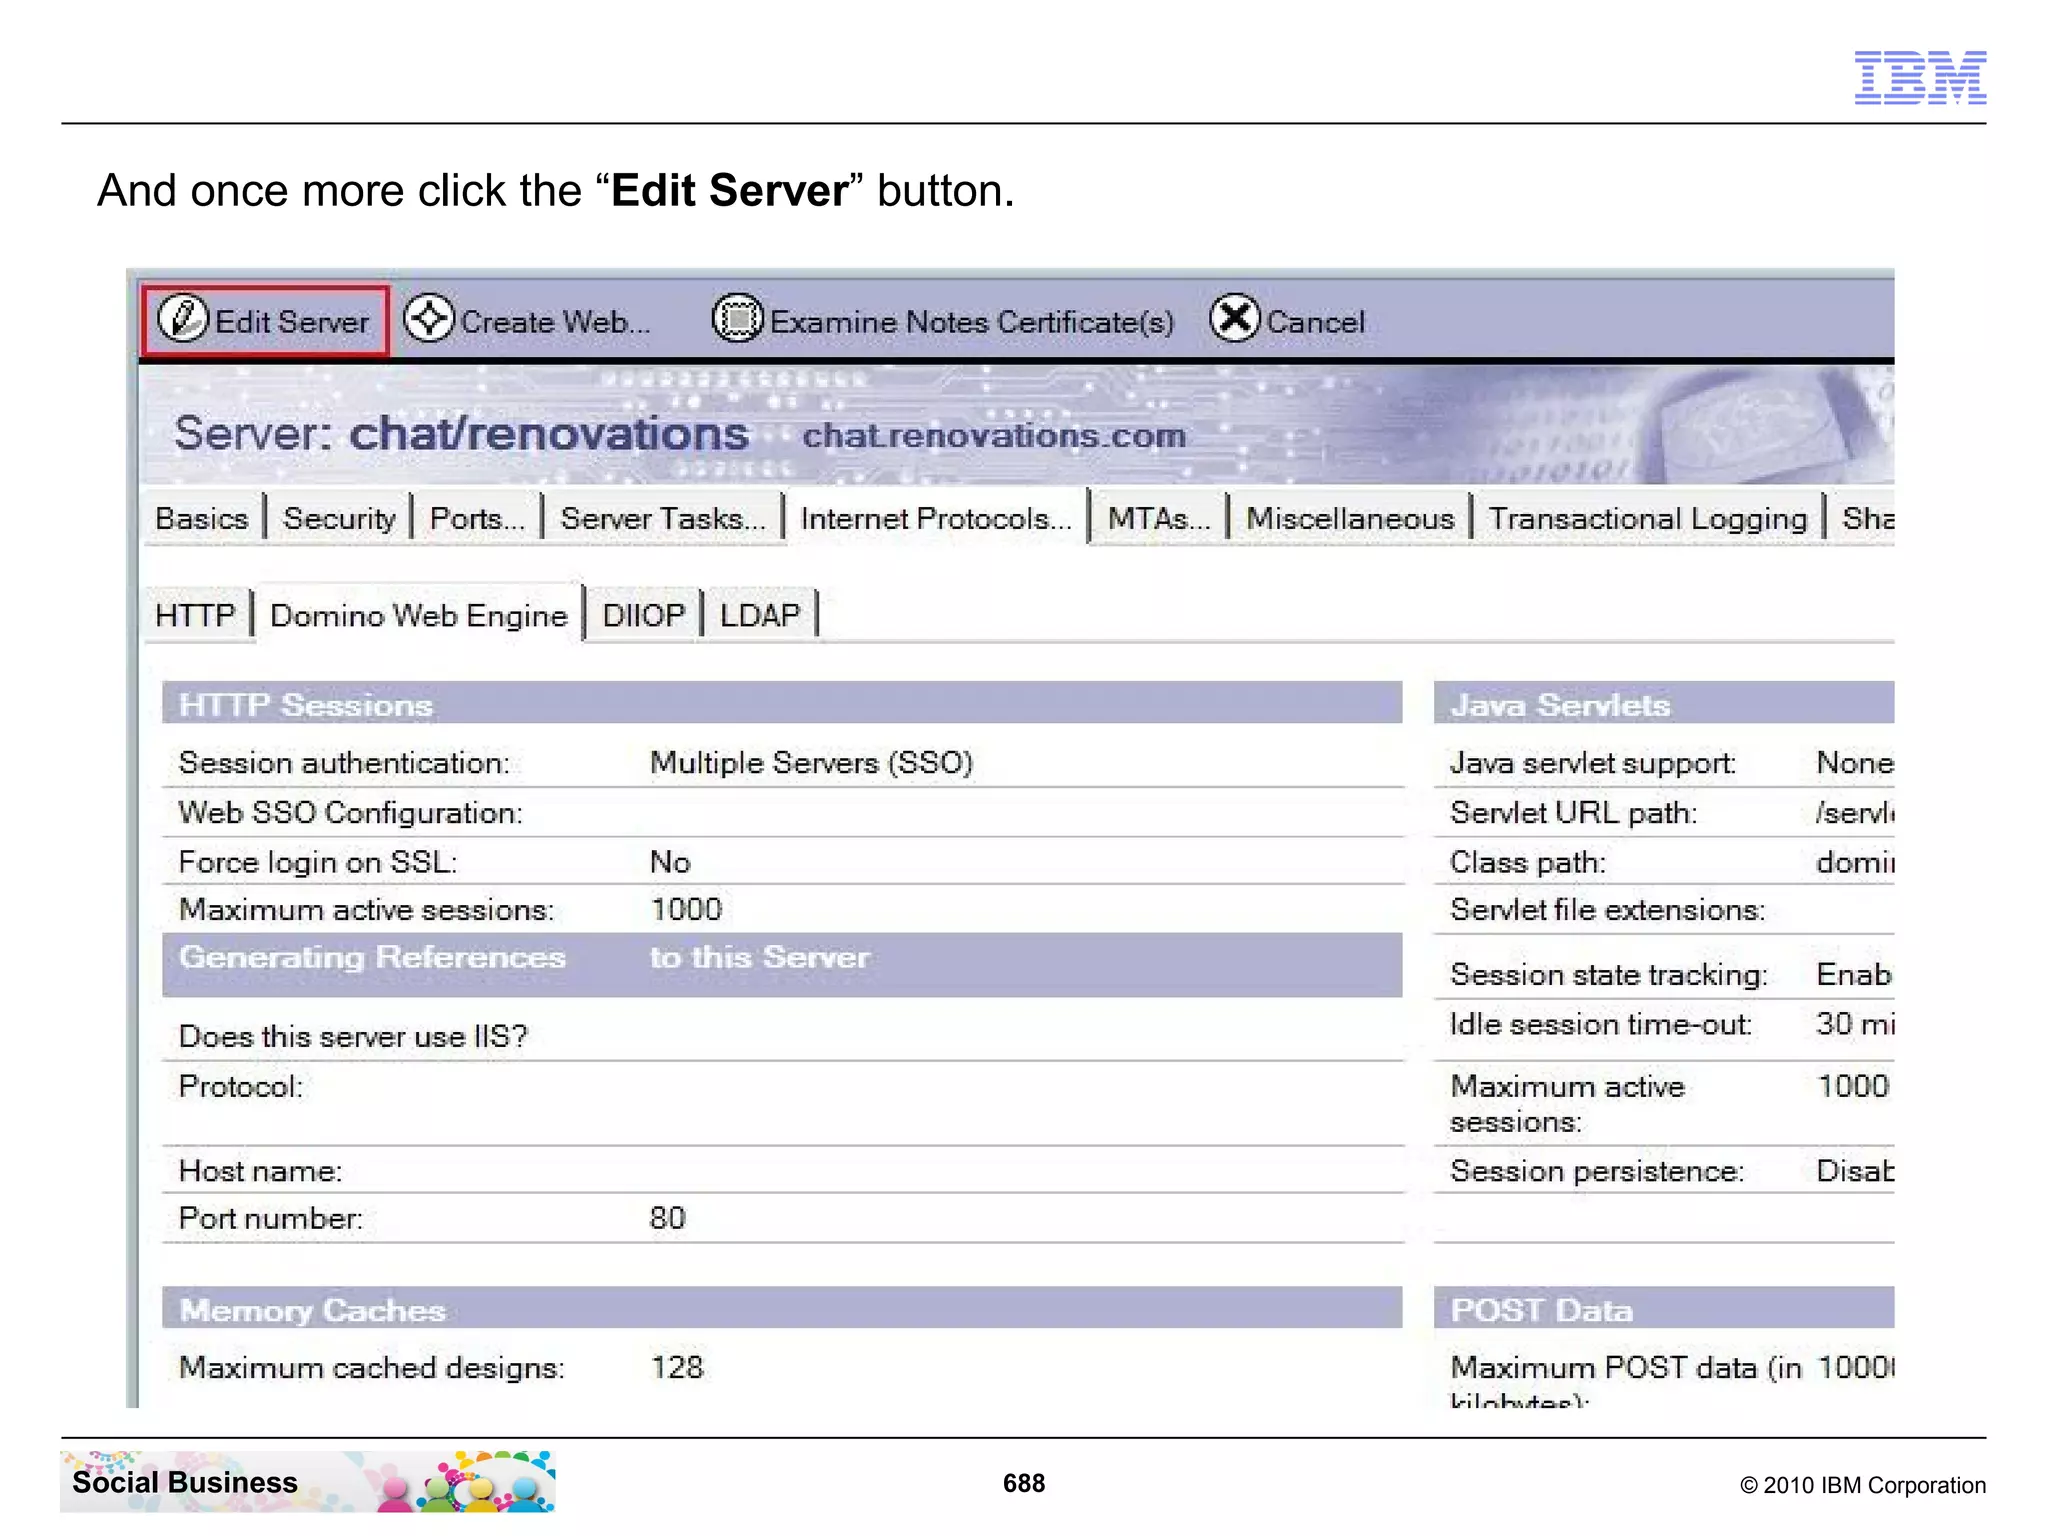Select the Domino Web Engine sub-tab
This screenshot has width=2048, height=1536.
pyautogui.click(x=419, y=614)
